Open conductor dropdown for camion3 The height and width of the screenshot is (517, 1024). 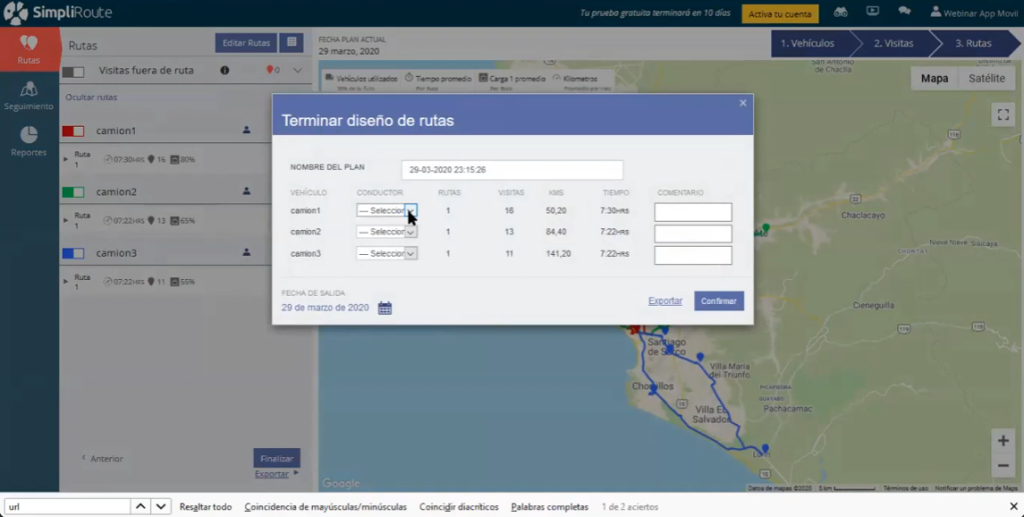(387, 253)
